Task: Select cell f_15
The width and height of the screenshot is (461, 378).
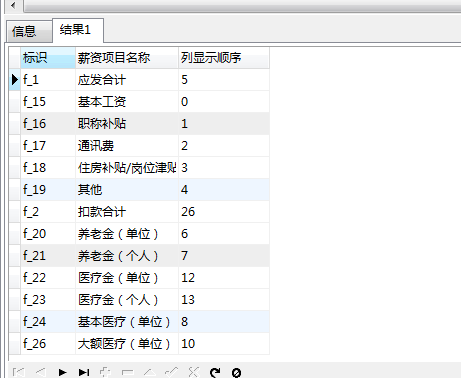Action: pos(48,102)
